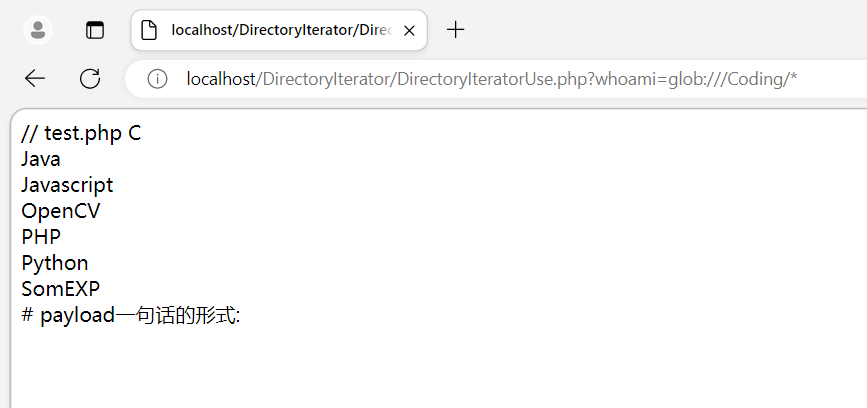Click the localhost host name in the URL
Viewport: 867px width, 408px height.
point(221,79)
